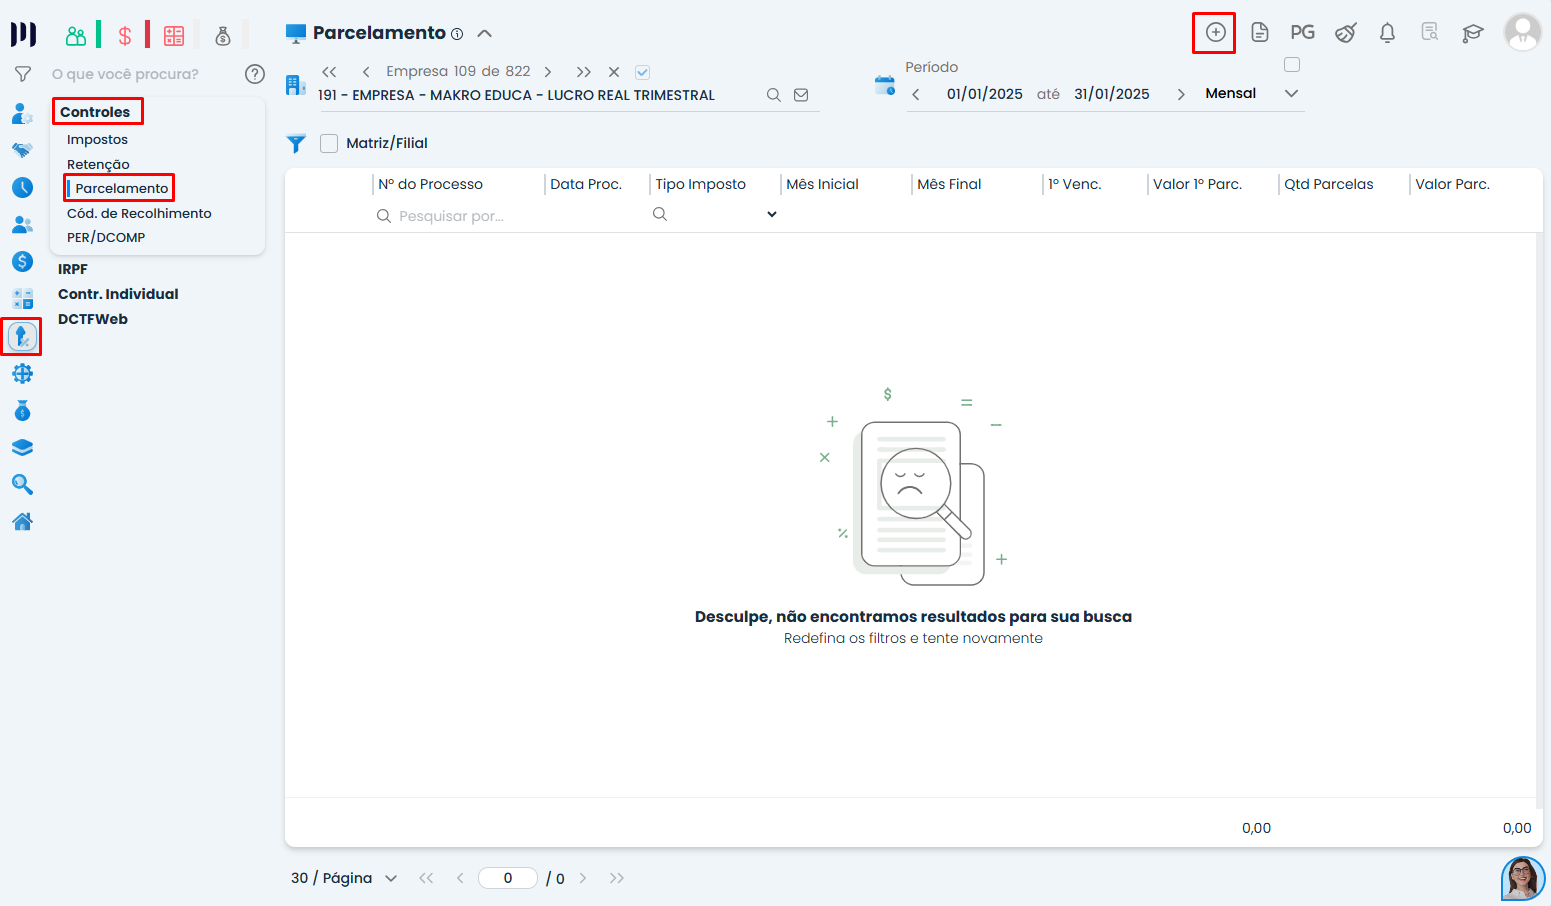Click the envelope icon next to company name
Image resolution: width=1551 pixels, height=906 pixels.
click(801, 95)
